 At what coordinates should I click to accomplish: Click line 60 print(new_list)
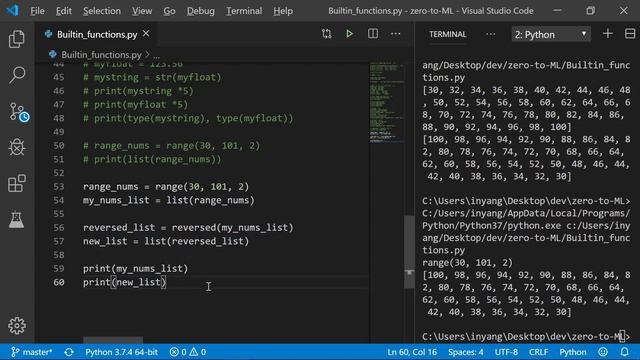(x=124, y=282)
